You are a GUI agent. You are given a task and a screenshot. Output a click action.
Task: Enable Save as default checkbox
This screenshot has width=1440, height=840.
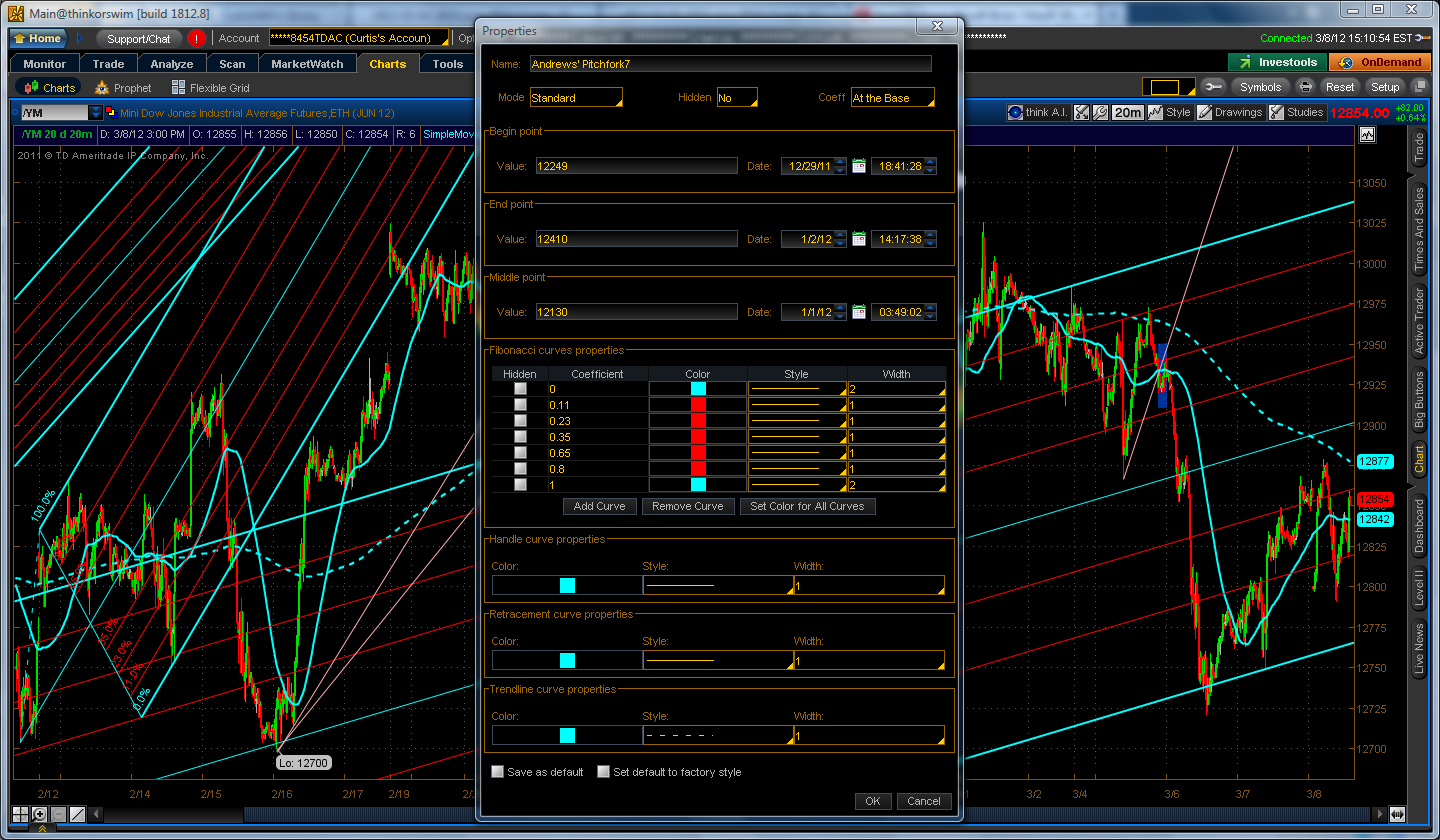pyautogui.click(x=498, y=772)
